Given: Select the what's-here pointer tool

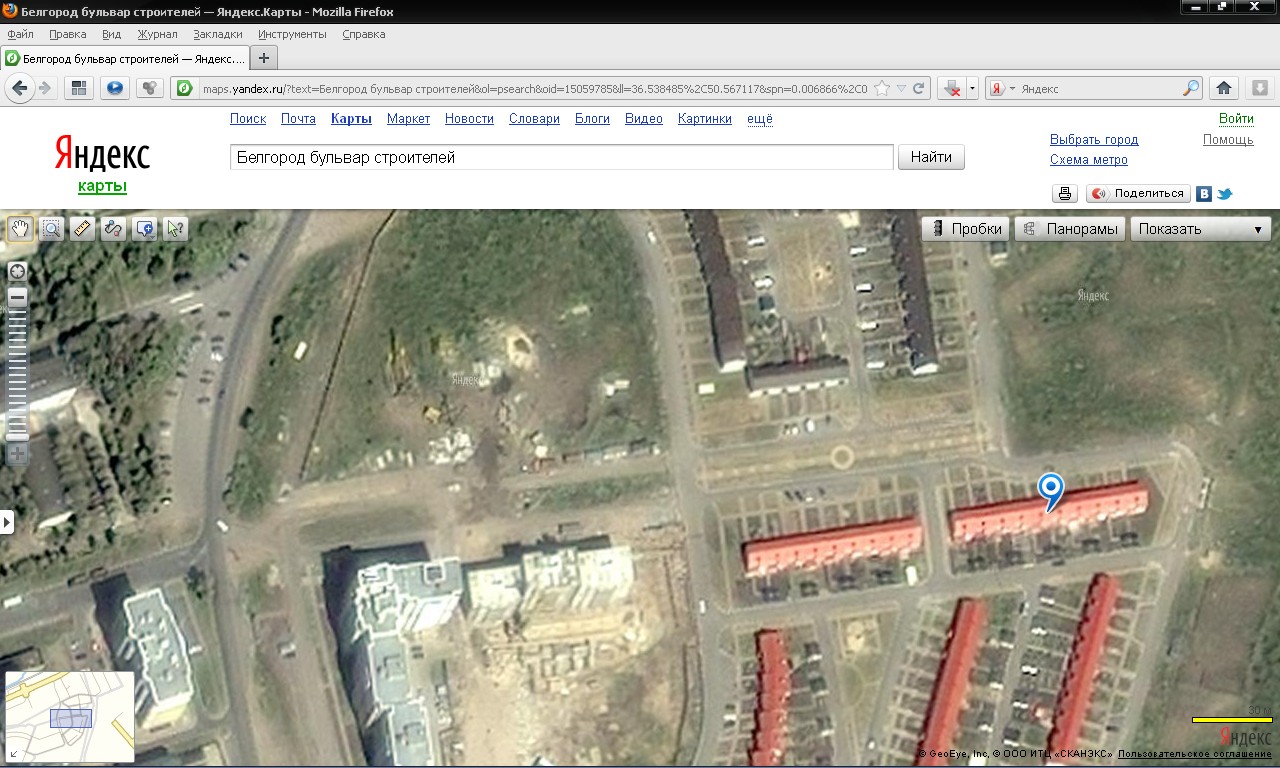Looking at the screenshot, I should click(176, 228).
